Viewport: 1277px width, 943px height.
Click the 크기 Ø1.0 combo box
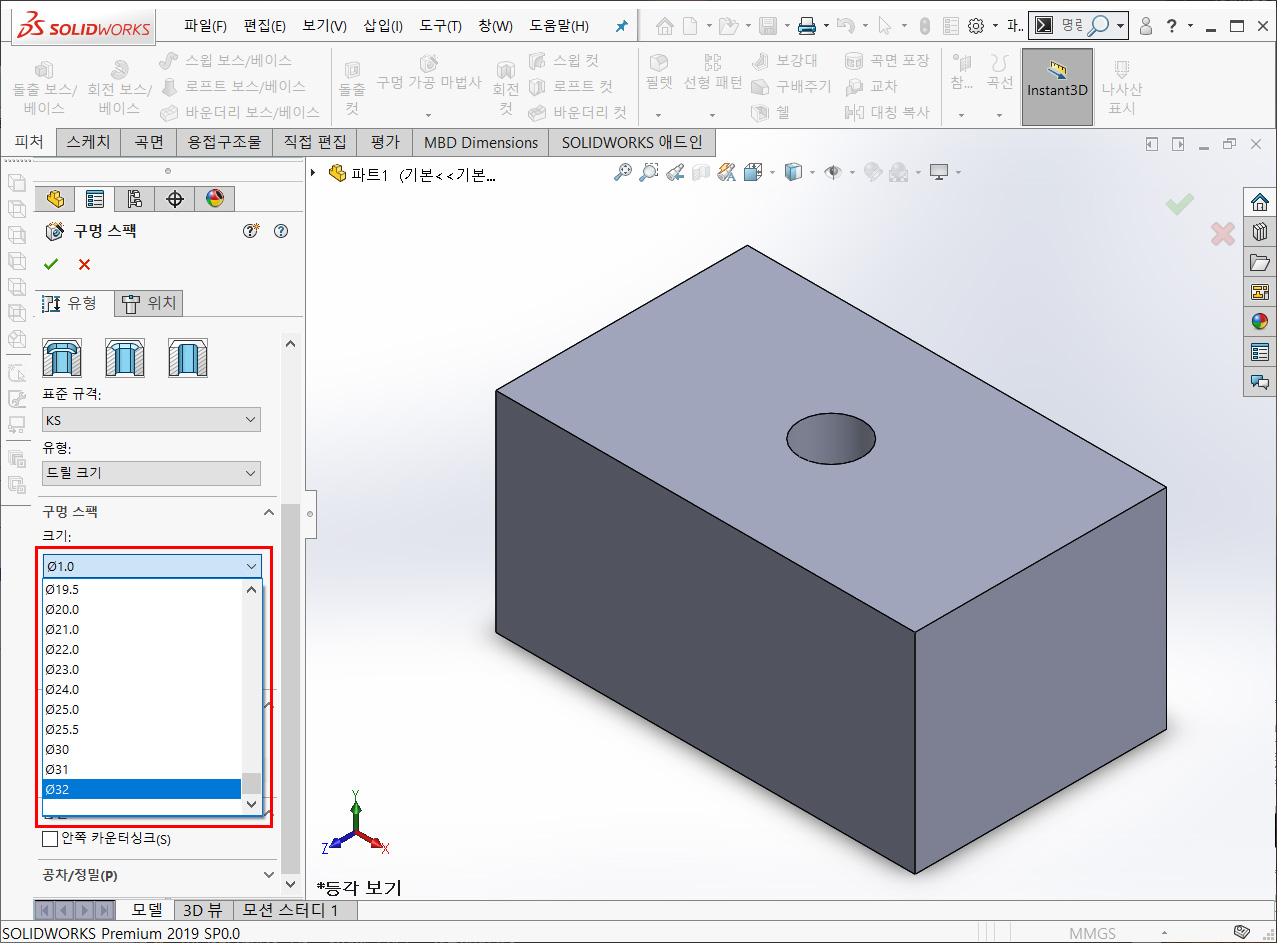click(152, 566)
